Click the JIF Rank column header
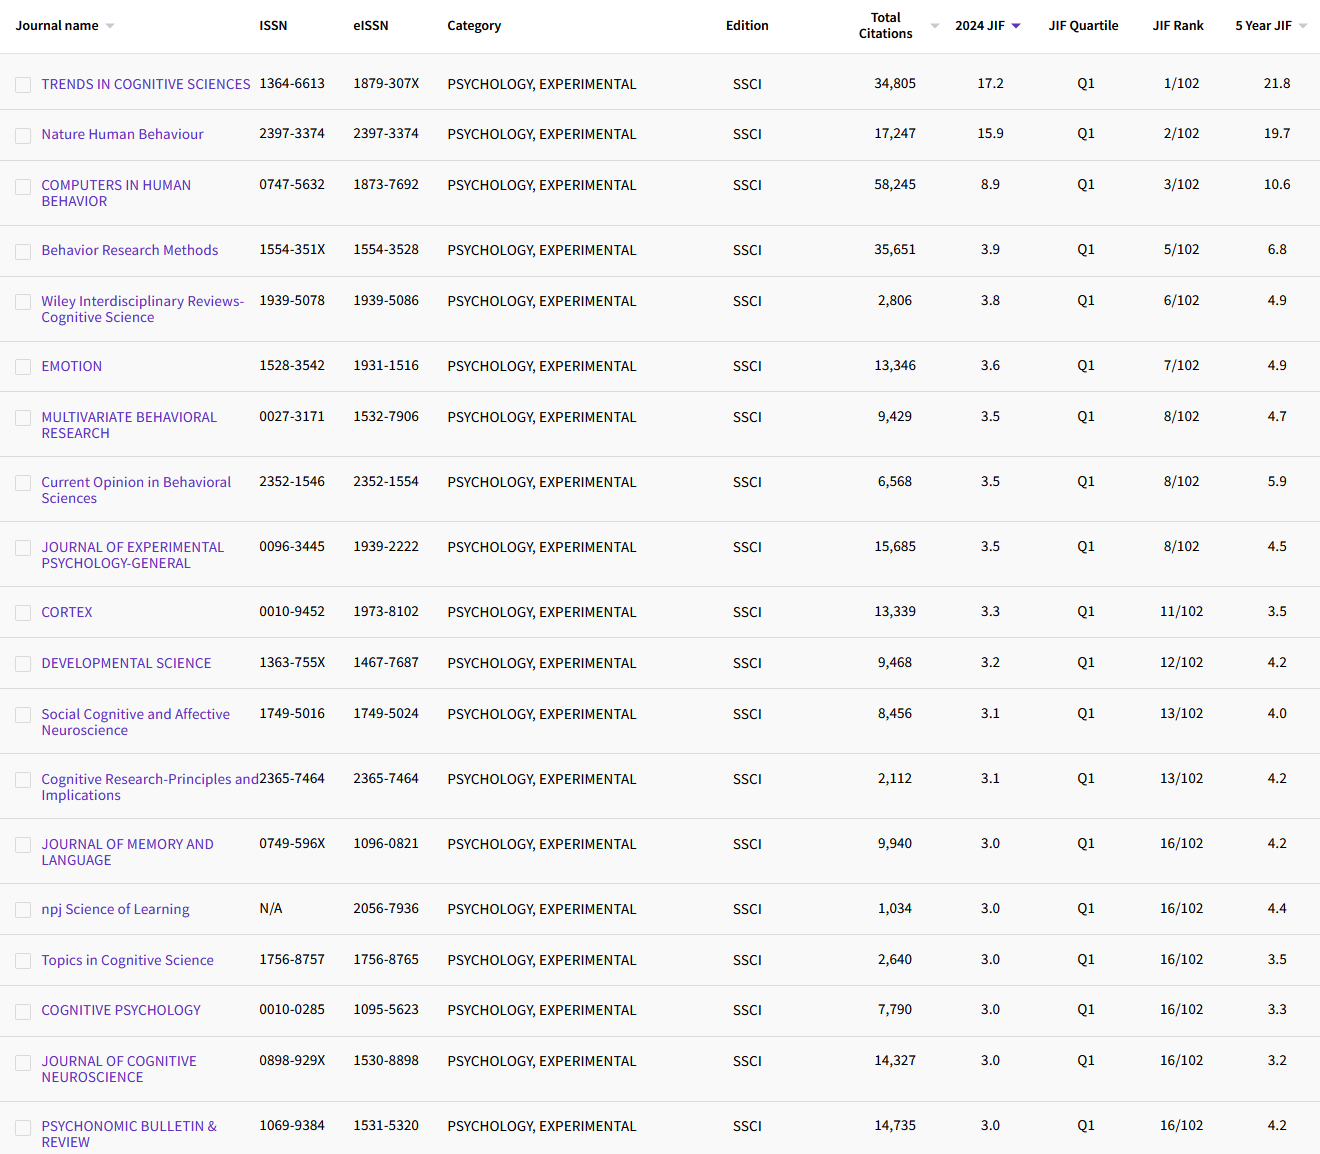The image size is (1320, 1154). point(1178,26)
